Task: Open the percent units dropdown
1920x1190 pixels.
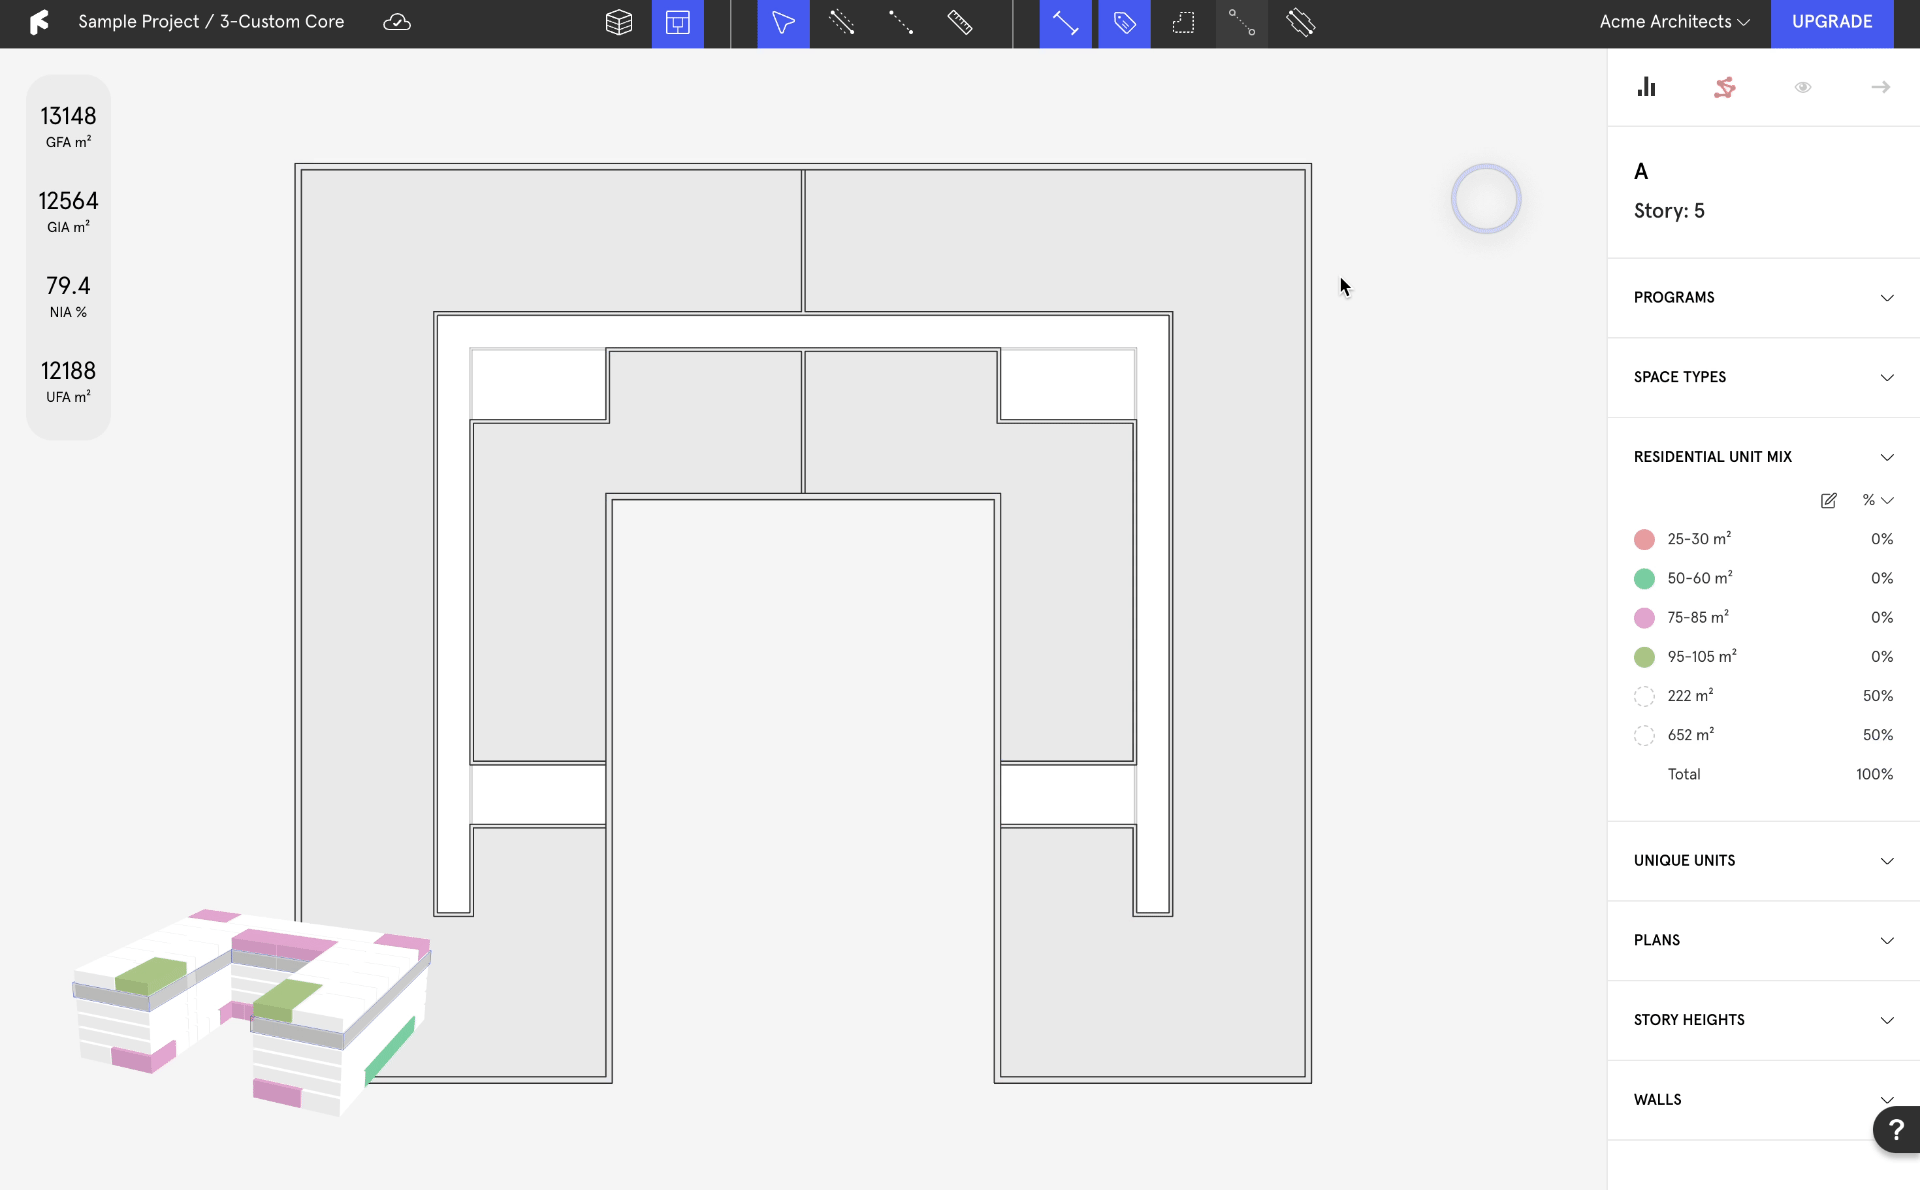Action: coord(1877,500)
